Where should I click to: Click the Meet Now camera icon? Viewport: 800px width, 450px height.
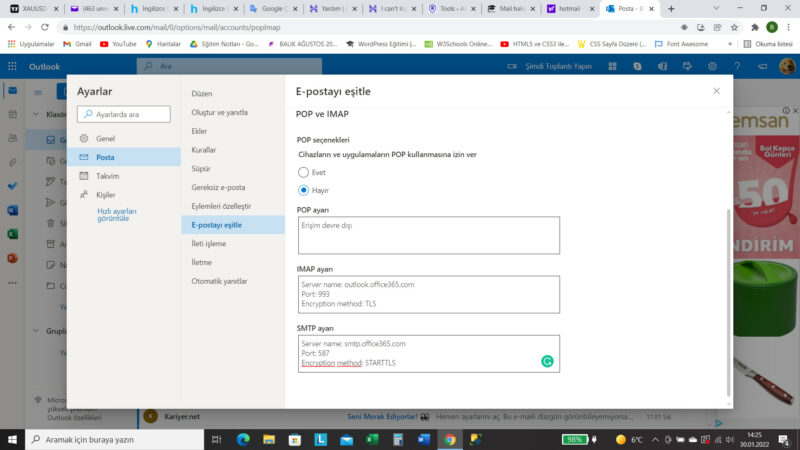tap(512, 66)
